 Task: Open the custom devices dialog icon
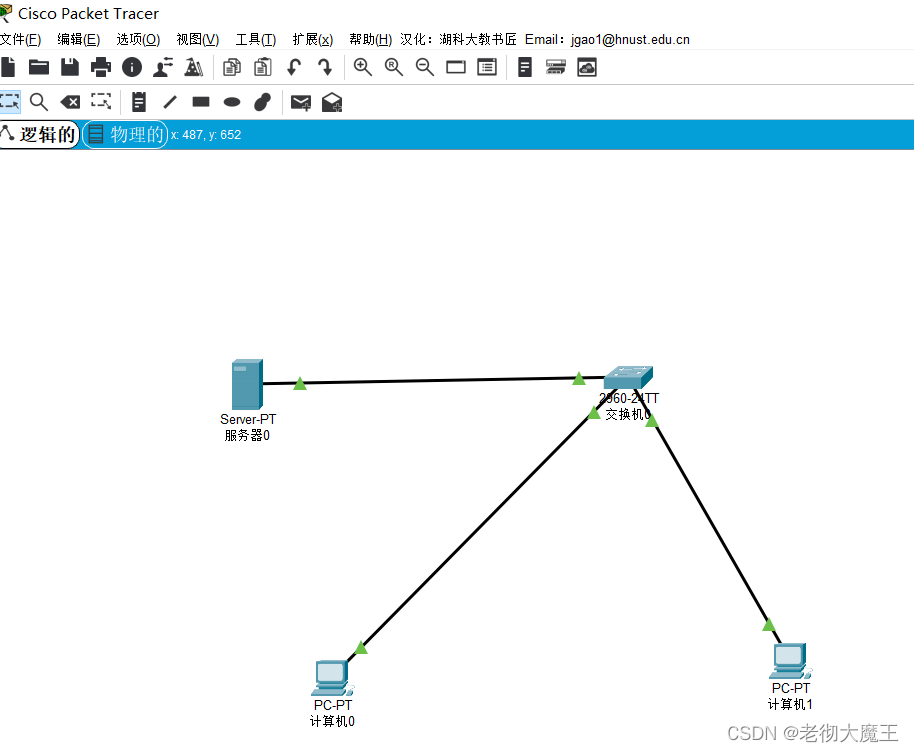[x=487, y=67]
